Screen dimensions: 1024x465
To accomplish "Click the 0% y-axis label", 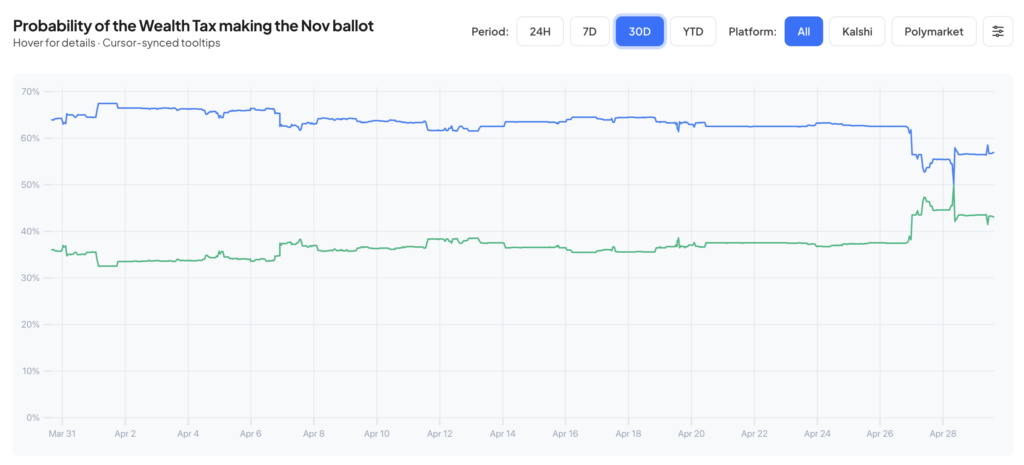I will pyautogui.click(x=32, y=418).
